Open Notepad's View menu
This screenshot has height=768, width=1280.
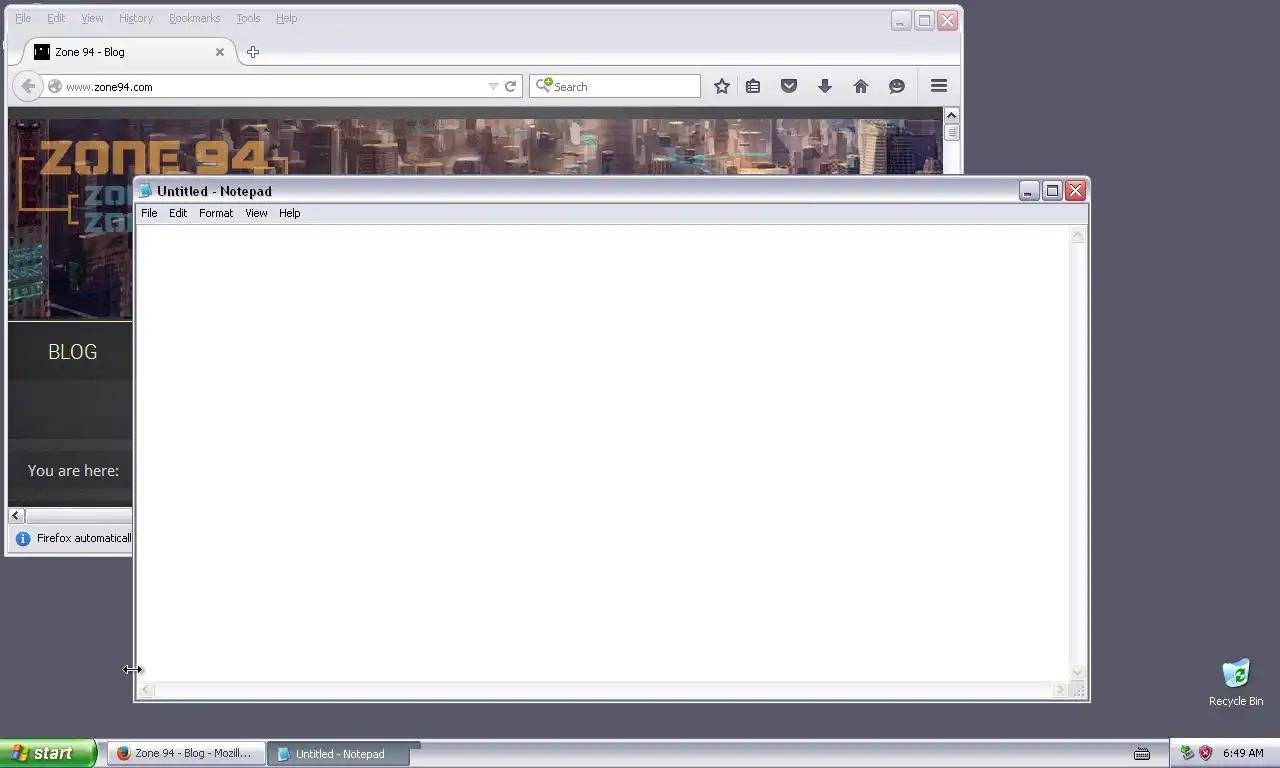256,213
